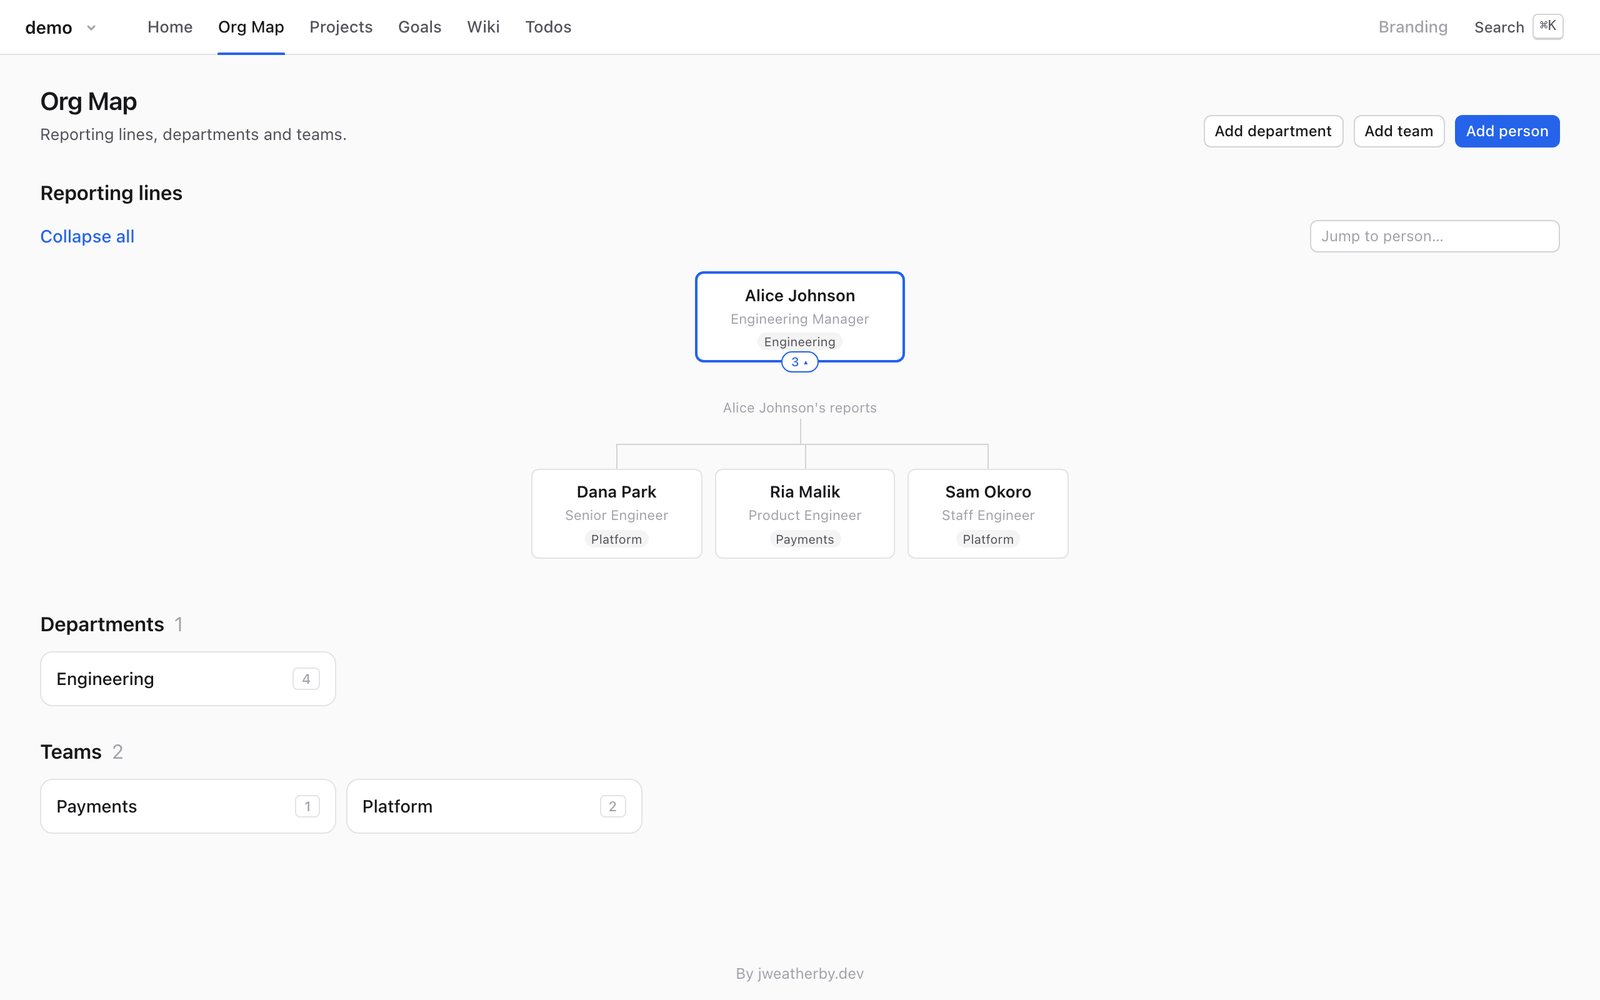The image size is (1600, 1000).
Task: Click the Engineering tag on Alice's card
Action: tap(800, 342)
